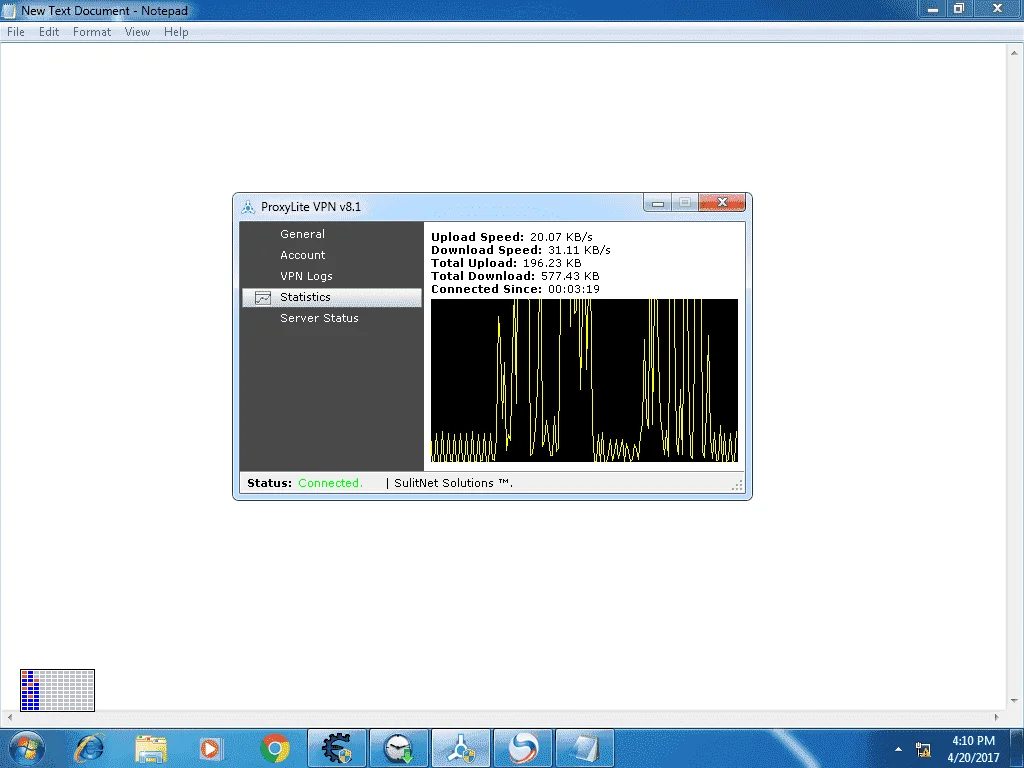Viewport: 1024px width, 768px height.
Task: Close the Notepad window
Action: click(x=997, y=9)
